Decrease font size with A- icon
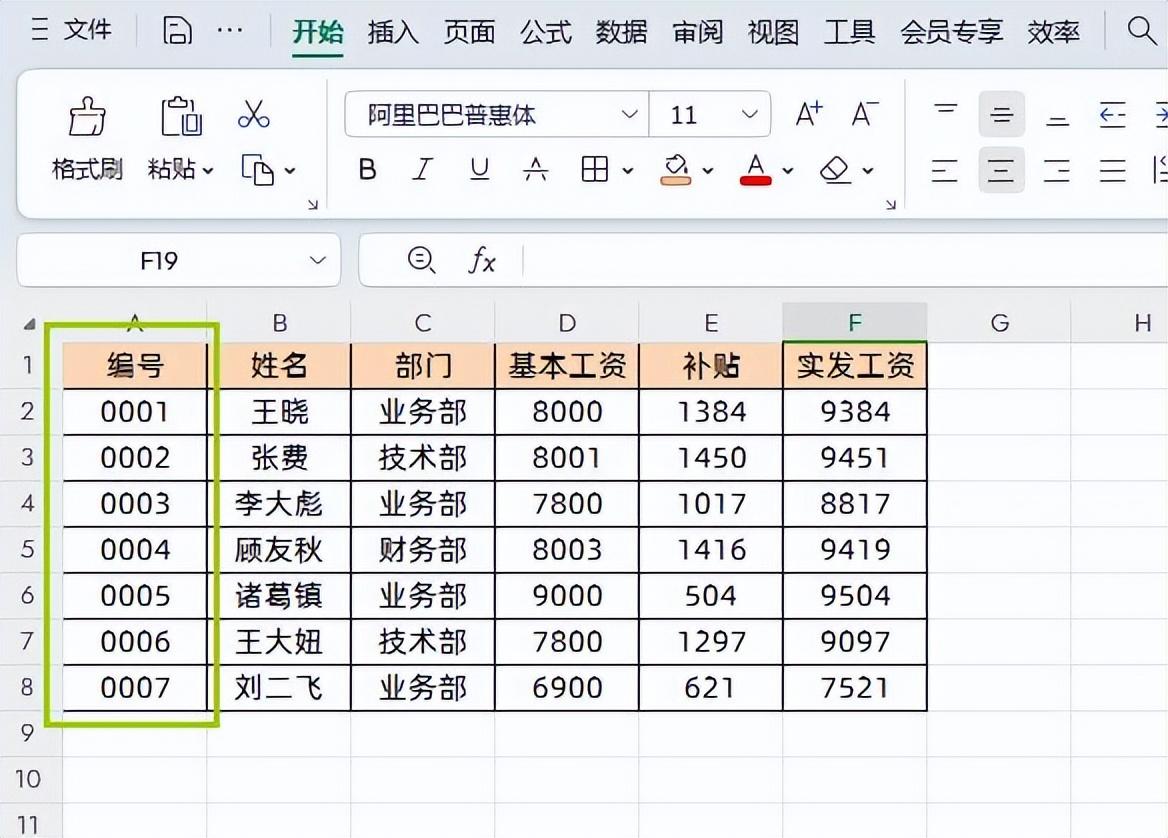 (x=865, y=114)
